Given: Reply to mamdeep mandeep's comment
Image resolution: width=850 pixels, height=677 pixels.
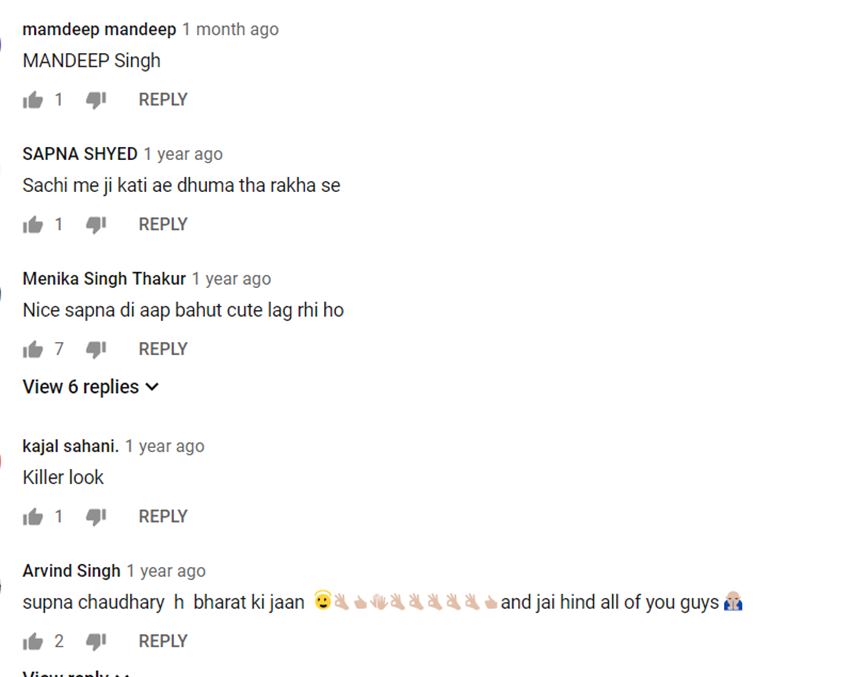Looking at the screenshot, I should point(163,100).
